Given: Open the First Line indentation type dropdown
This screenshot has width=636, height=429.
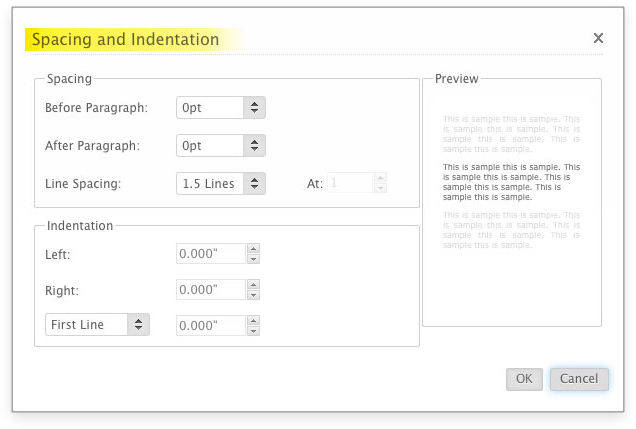Looking at the screenshot, I should [x=138, y=325].
